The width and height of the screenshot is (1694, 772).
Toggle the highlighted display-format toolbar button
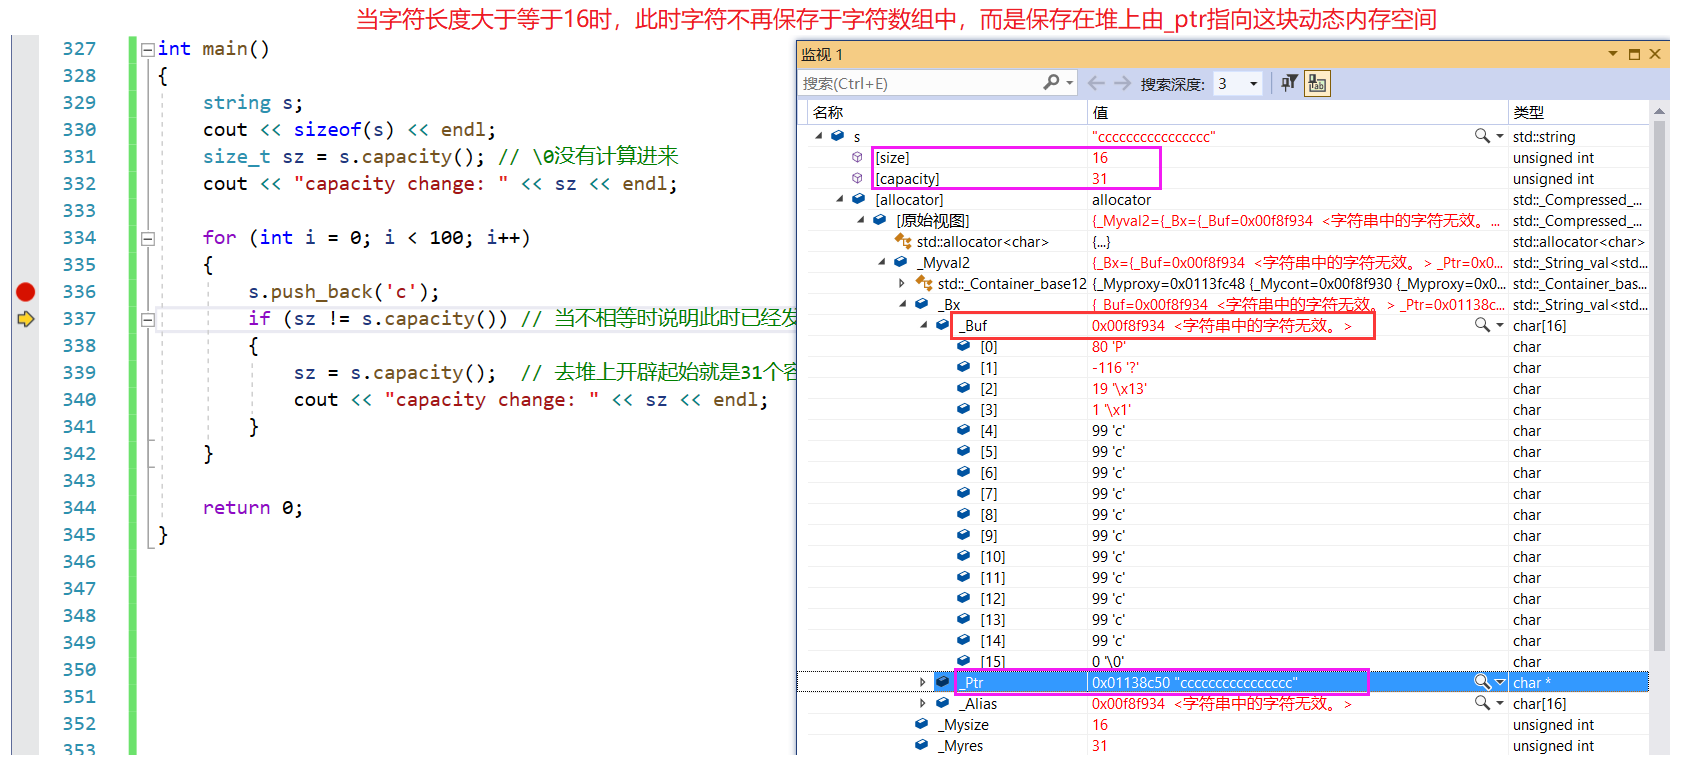click(1317, 84)
